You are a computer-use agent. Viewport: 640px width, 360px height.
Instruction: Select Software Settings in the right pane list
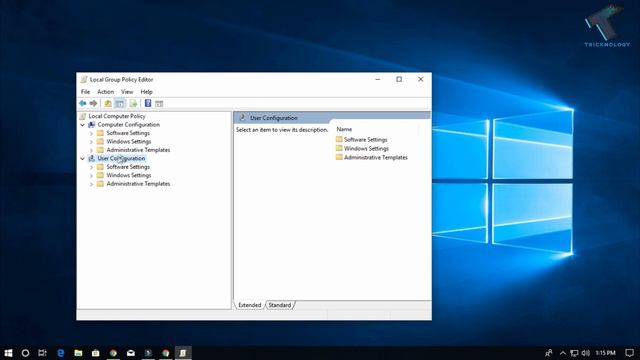pyautogui.click(x=365, y=140)
